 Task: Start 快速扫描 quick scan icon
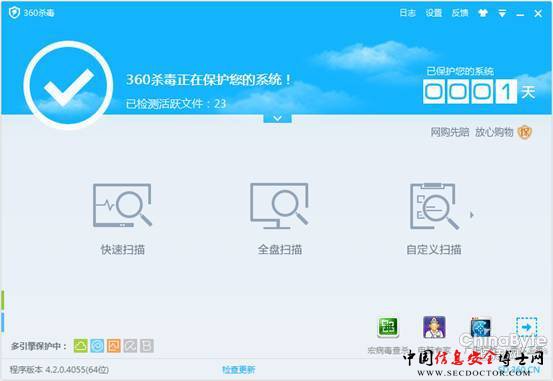(x=122, y=205)
